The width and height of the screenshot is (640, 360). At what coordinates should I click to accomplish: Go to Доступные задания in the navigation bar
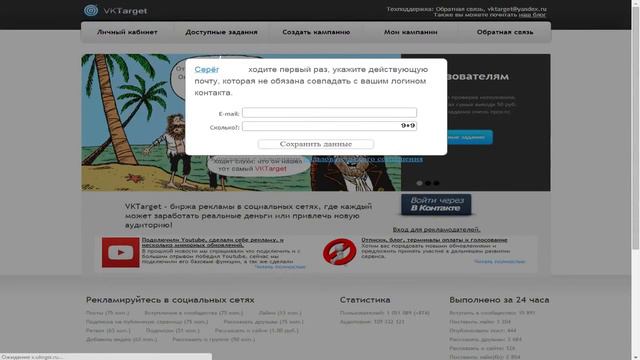click(x=221, y=32)
